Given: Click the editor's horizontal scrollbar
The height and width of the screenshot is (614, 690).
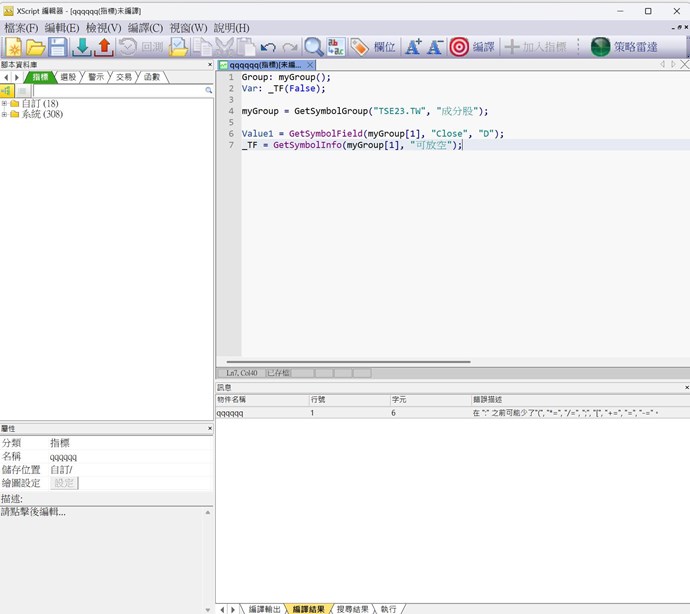Looking at the screenshot, I should 349,362.
